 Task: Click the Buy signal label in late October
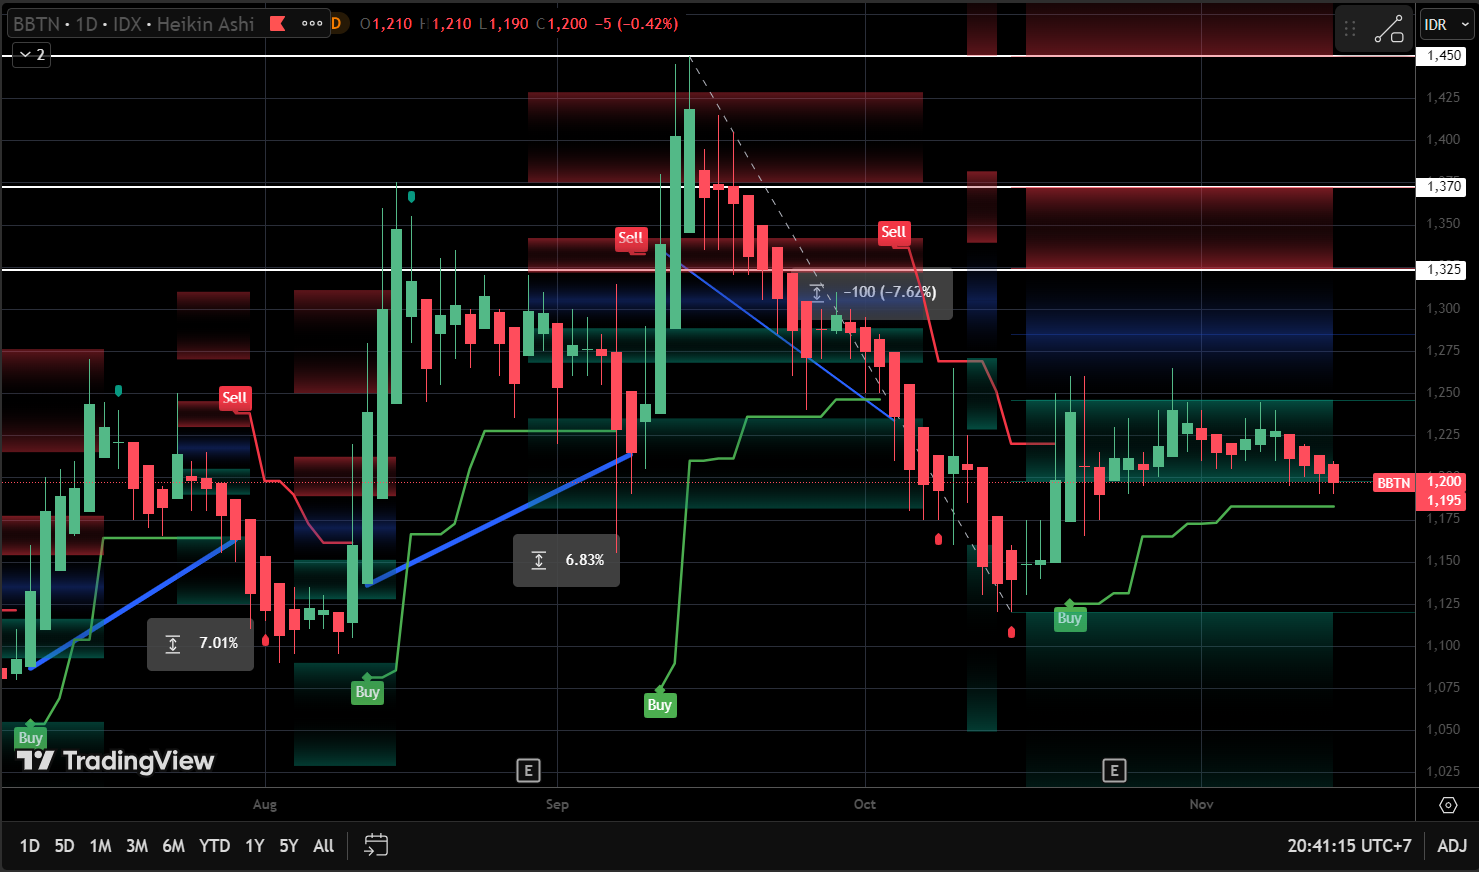[1069, 618]
